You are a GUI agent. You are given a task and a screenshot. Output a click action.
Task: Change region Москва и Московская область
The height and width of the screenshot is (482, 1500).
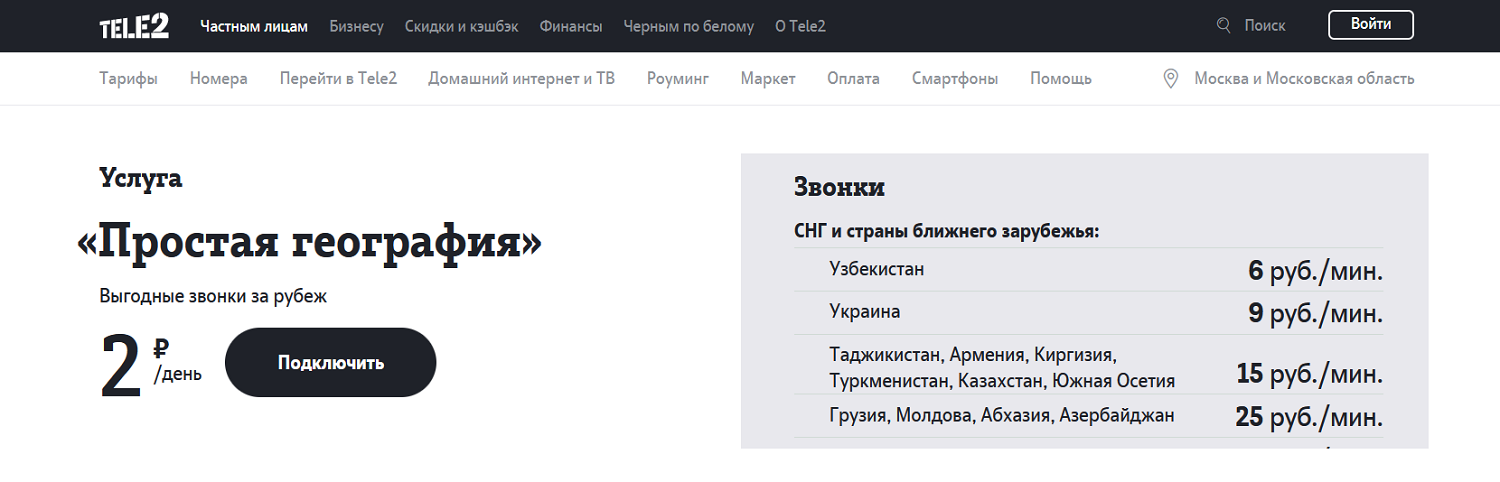click(x=1304, y=79)
